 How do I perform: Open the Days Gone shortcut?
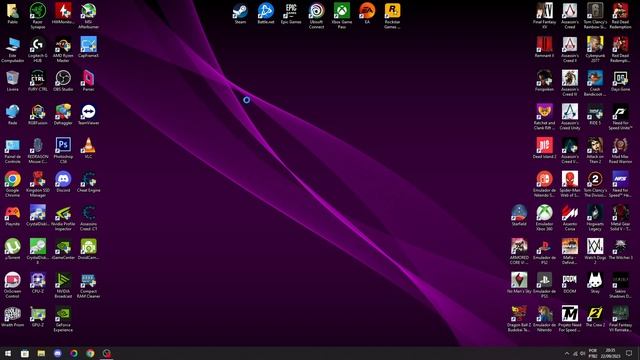620,81
